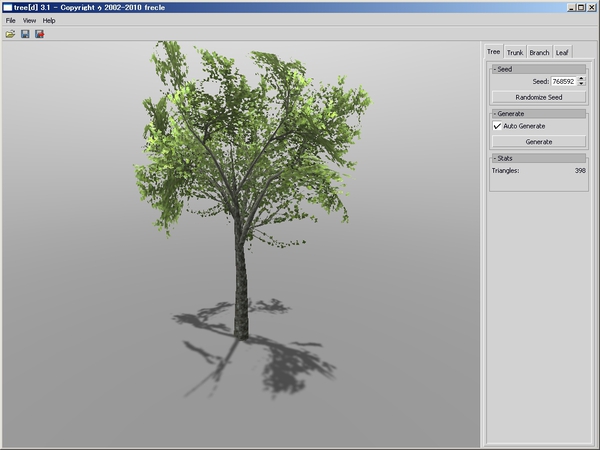Viewport: 600px width, 450px height.
Task: Select the Tree tab
Action: pos(494,52)
